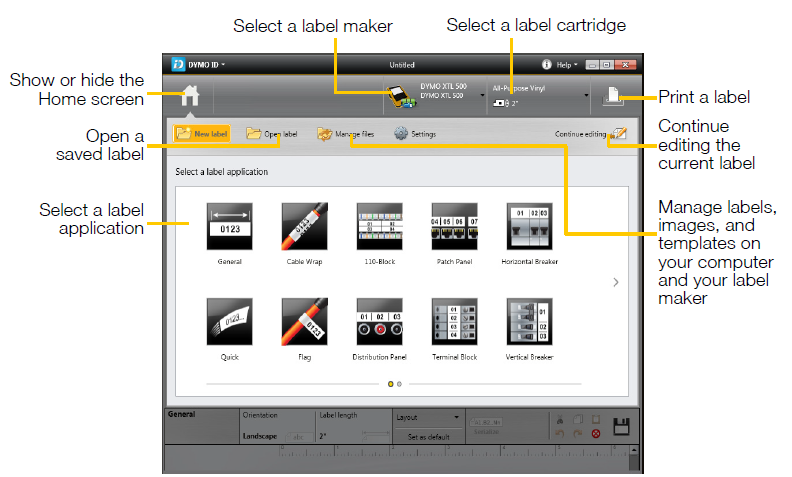Select the General label application
Viewport: 792px width, 477px height.
click(x=229, y=226)
